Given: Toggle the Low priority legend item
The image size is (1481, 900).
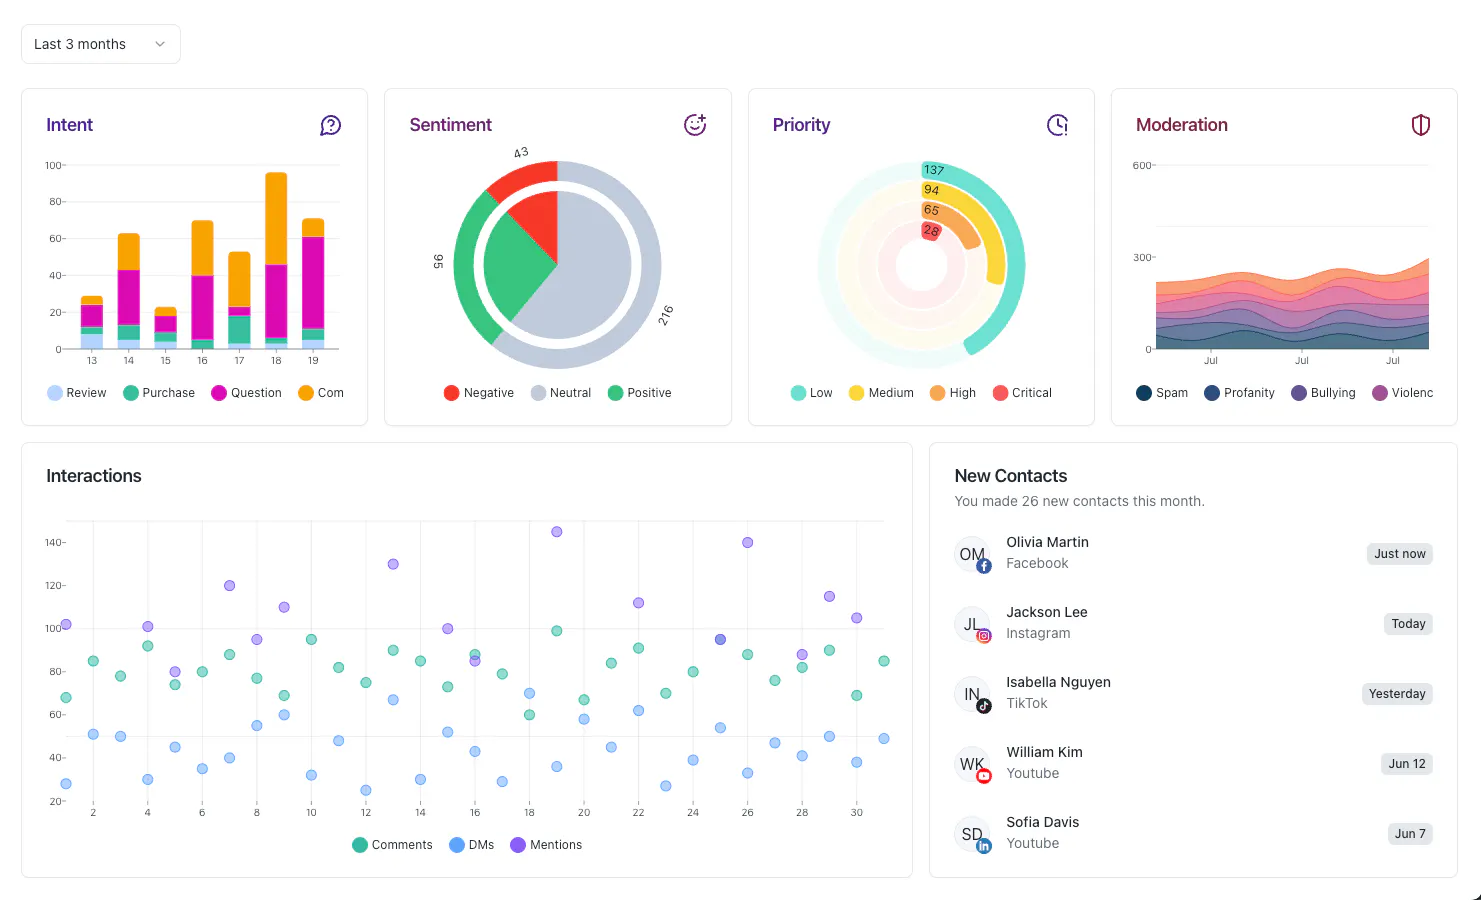Looking at the screenshot, I should 811,393.
